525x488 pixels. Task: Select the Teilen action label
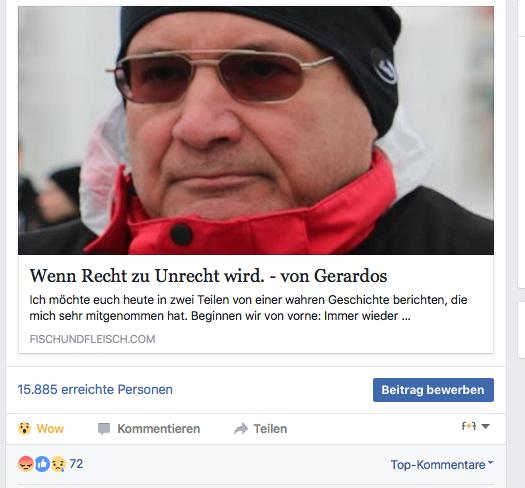tap(270, 429)
